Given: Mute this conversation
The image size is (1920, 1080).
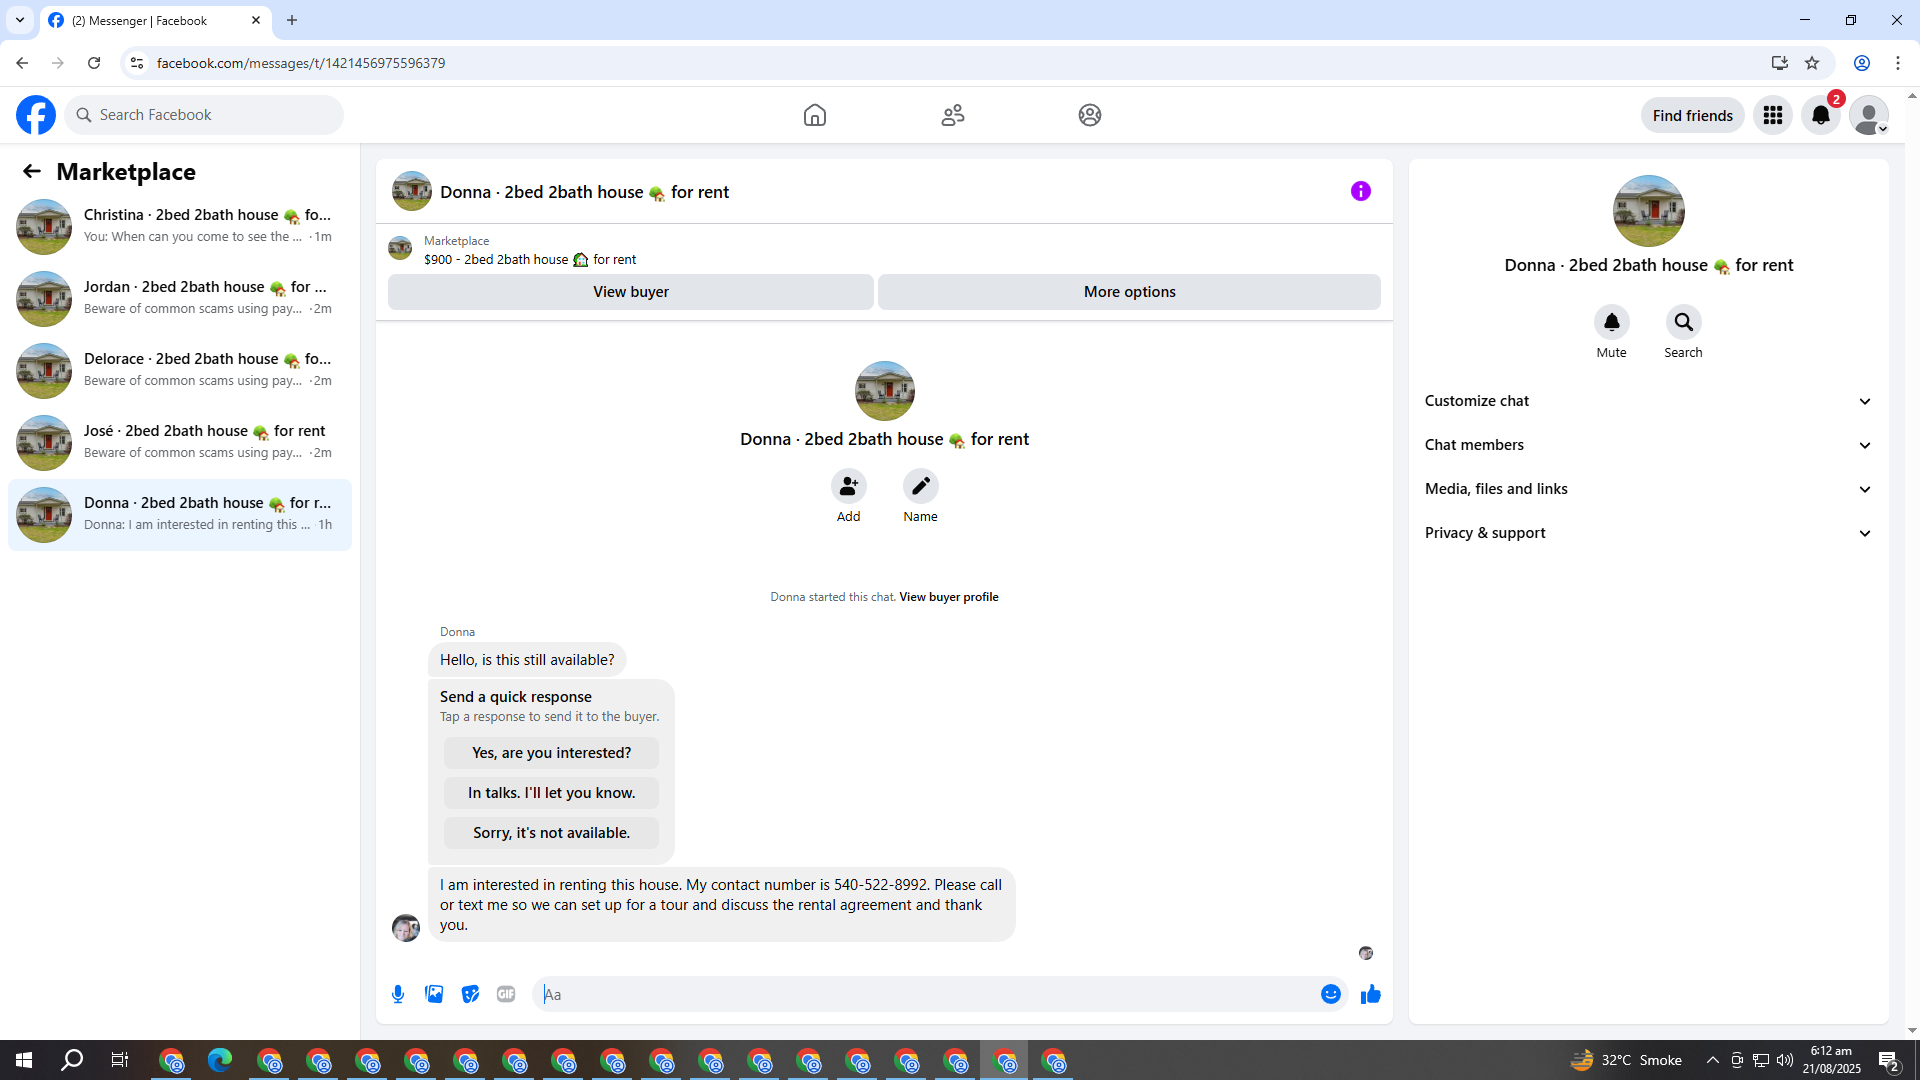Looking at the screenshot, I should pyautogui.click(x=1611, y=323).
